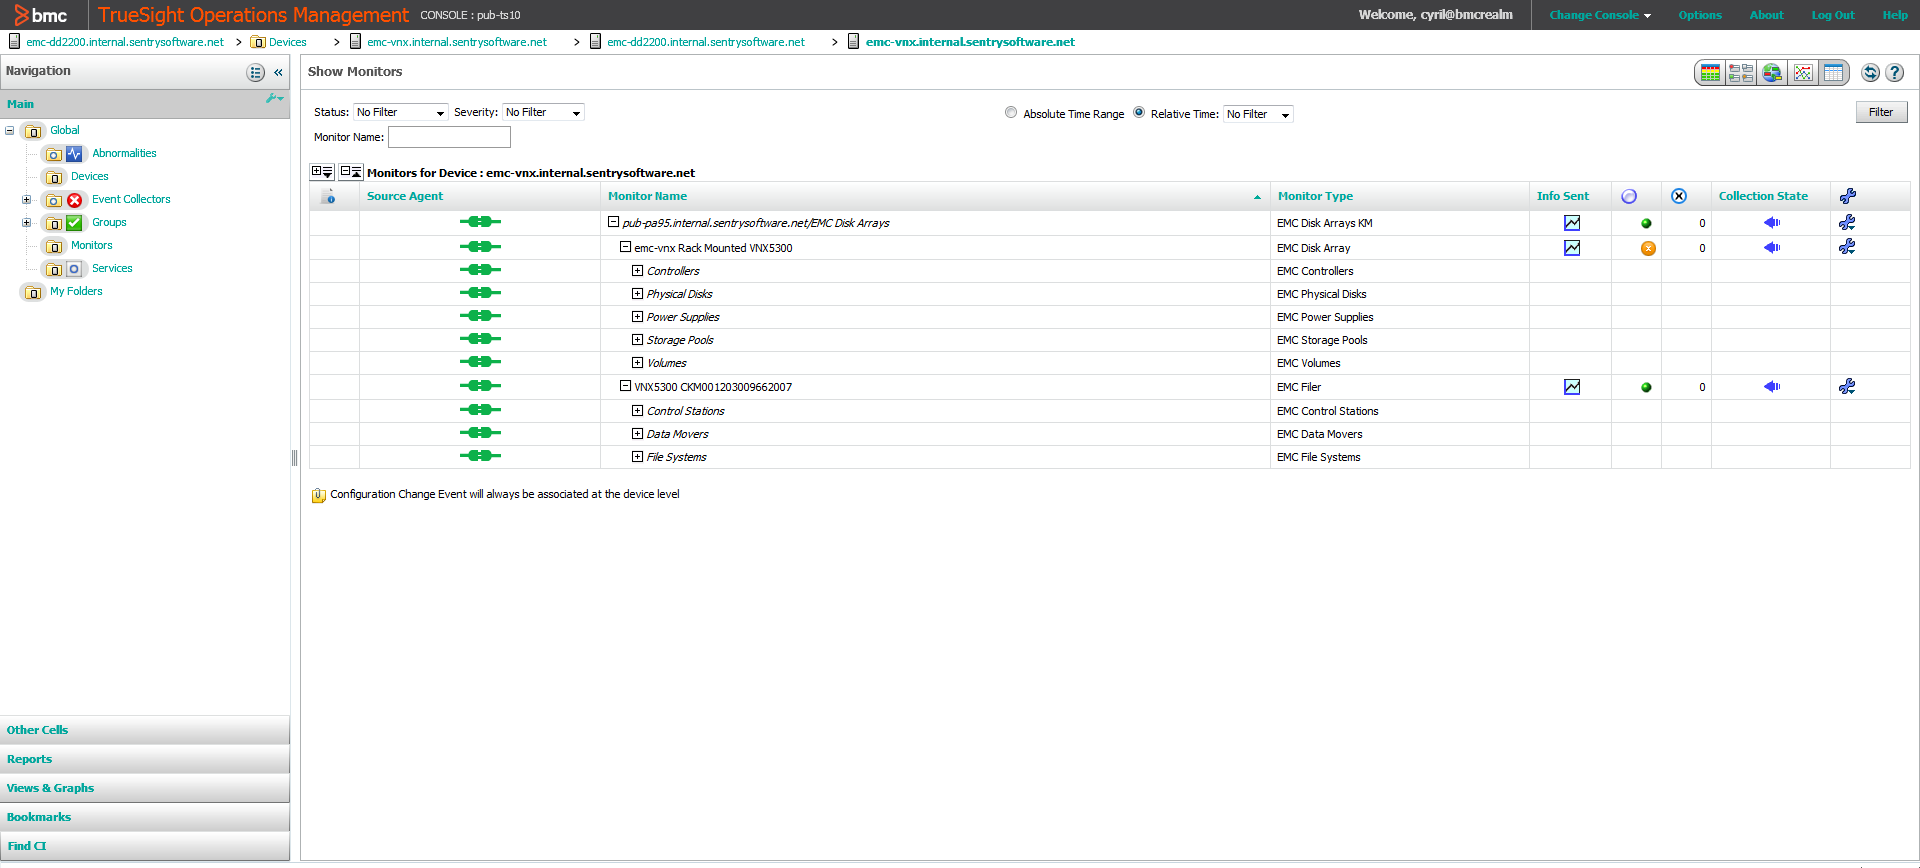Sort by Monitor Name column header
The width and height of the screenshot is (1920, 868).
coord(647,196)
